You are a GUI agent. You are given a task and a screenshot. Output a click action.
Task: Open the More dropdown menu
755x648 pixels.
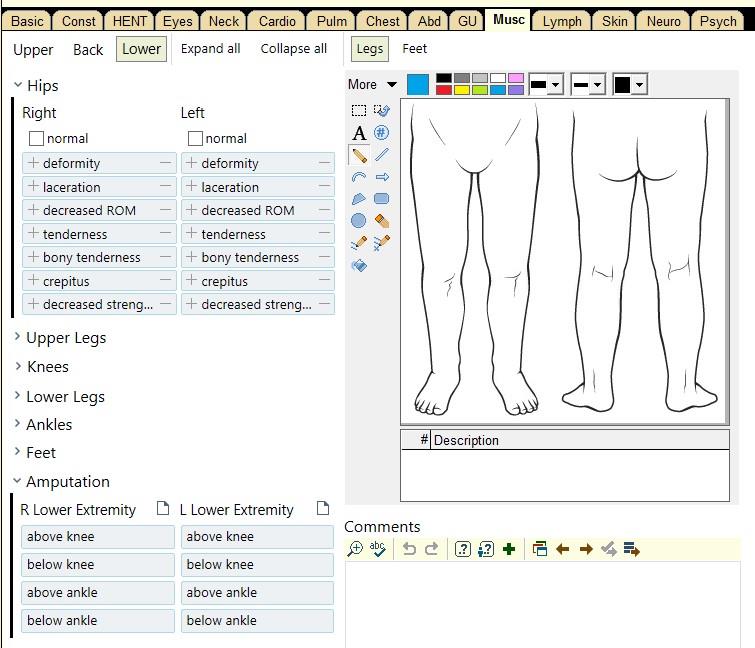[x=372, y=85]
